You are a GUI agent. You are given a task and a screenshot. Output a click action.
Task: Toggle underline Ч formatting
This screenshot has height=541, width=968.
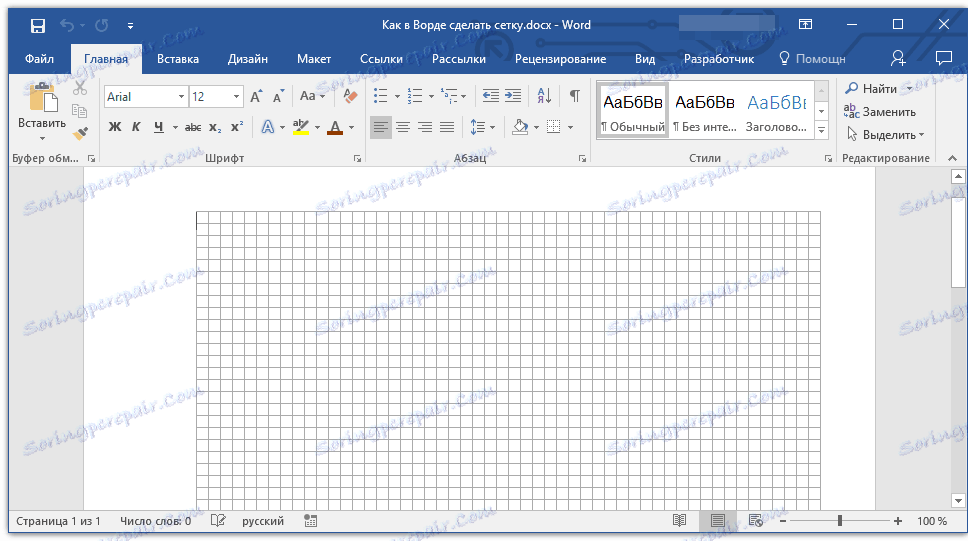[x=159, y=127]
